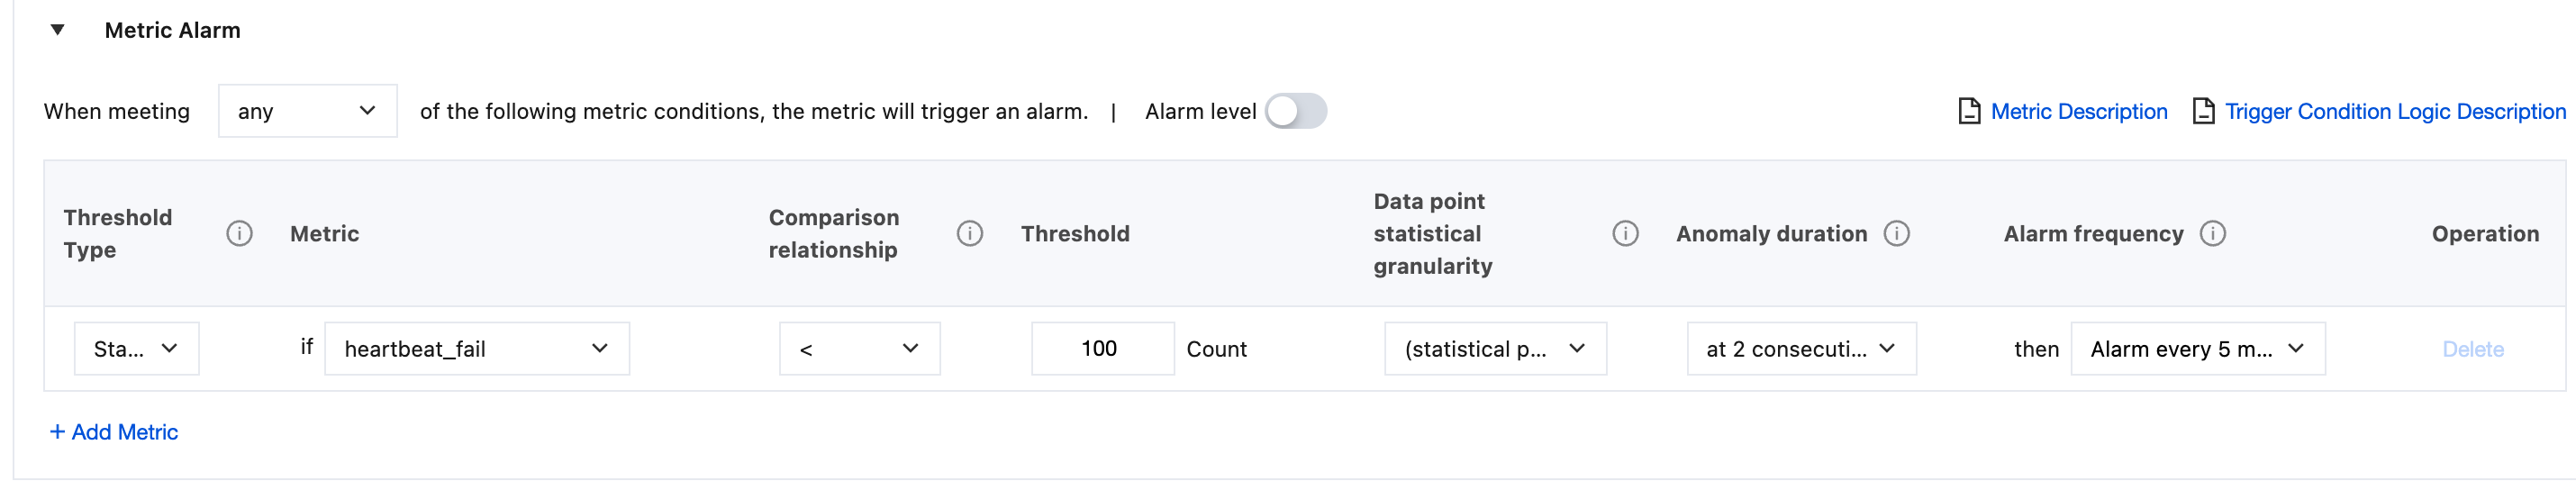The width and height of the screenshot is (2576, 481).
Task: Click the Anomaly duration info icon
Action: click(x=1896, y=233)
